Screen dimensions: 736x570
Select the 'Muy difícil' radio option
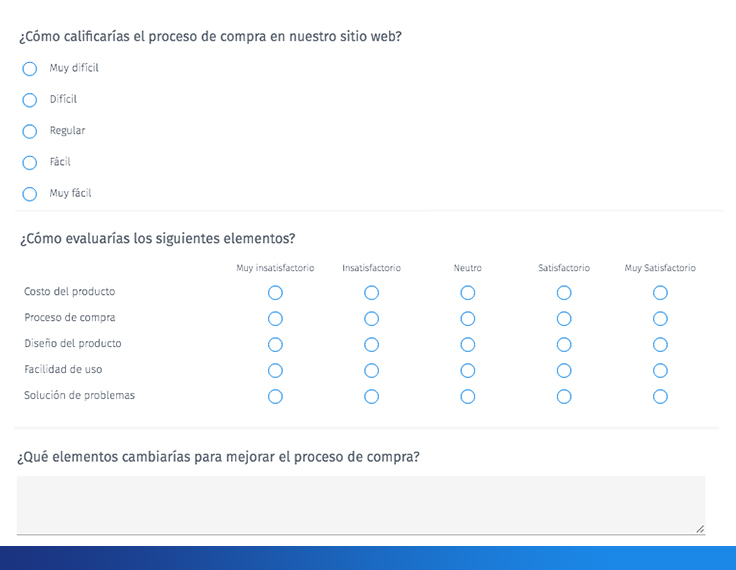30,69
